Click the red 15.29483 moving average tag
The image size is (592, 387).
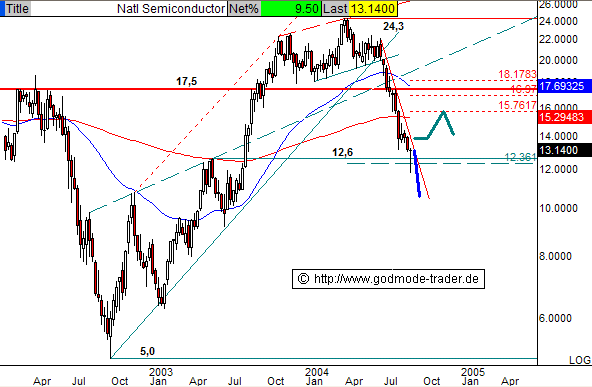pos(564,117)
